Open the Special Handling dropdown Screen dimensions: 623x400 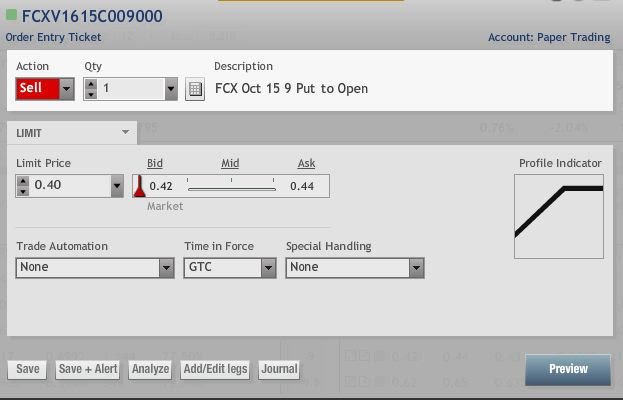click(355, 267)
